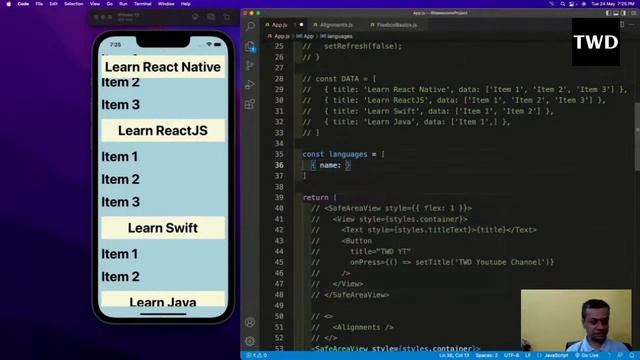Open the Extensions view
Screen dimensions: 640x360
[x=250, y=104]
